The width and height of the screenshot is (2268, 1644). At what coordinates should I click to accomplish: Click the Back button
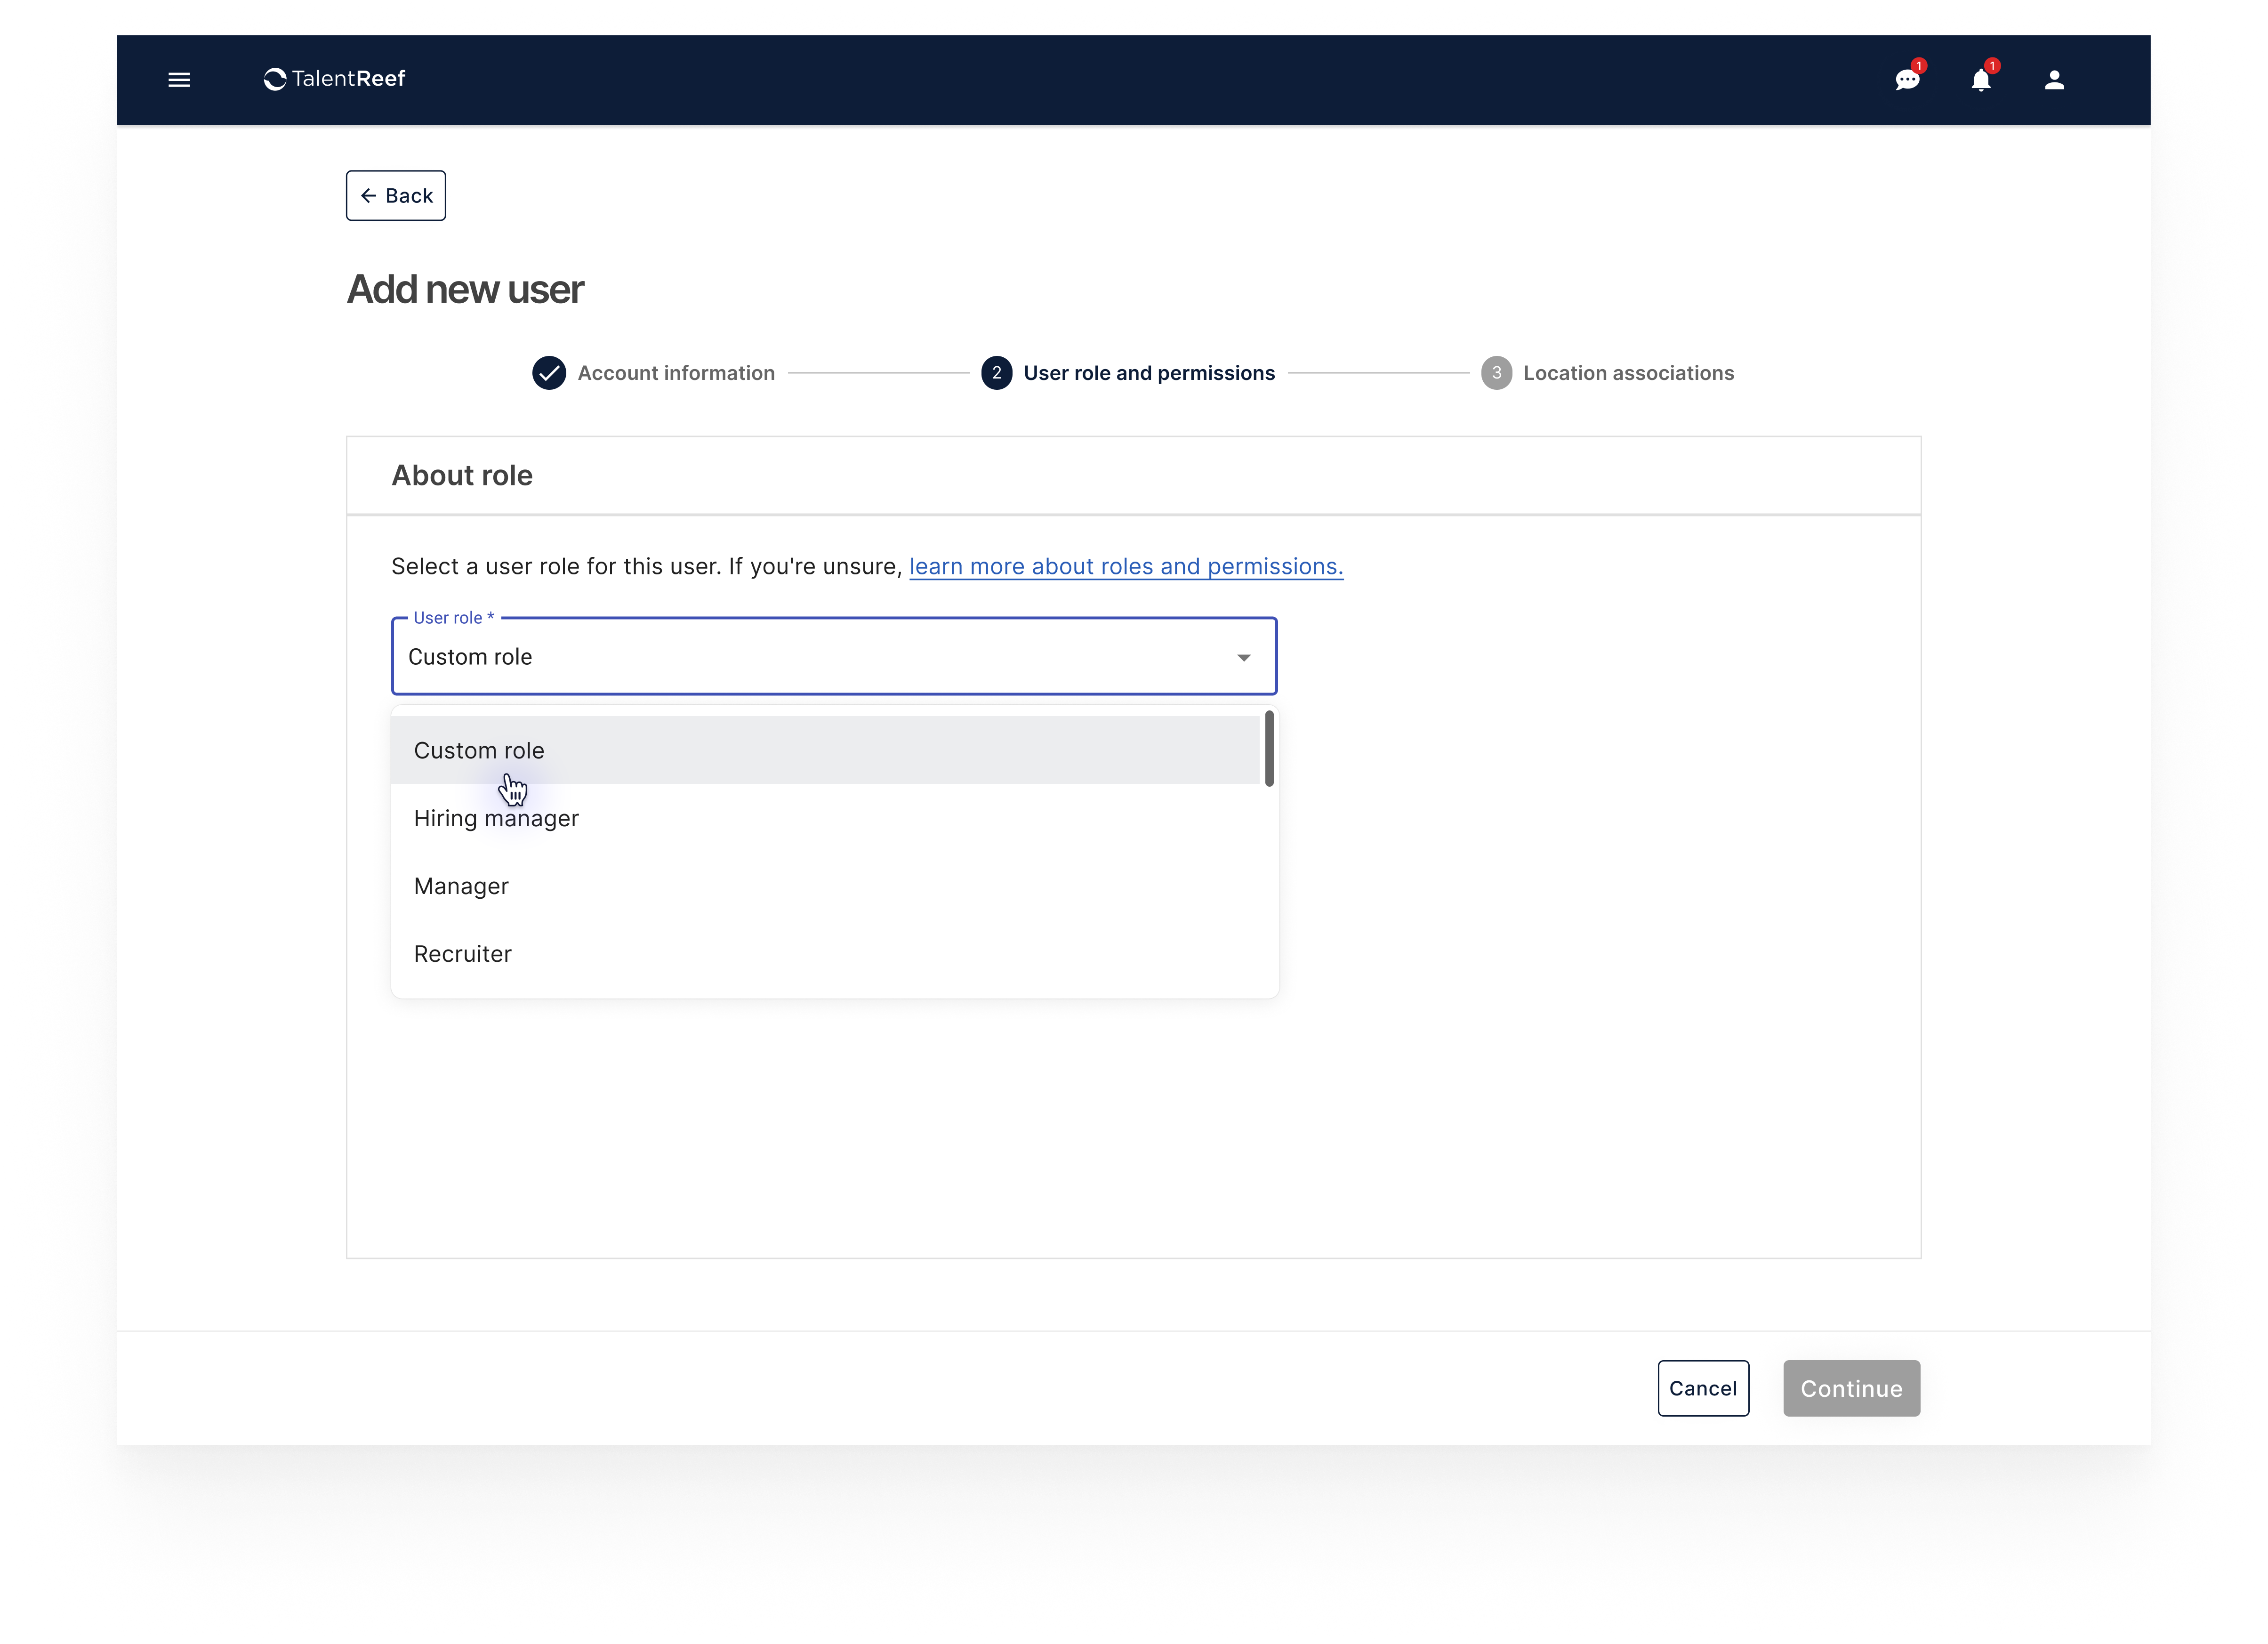(396, 196)
